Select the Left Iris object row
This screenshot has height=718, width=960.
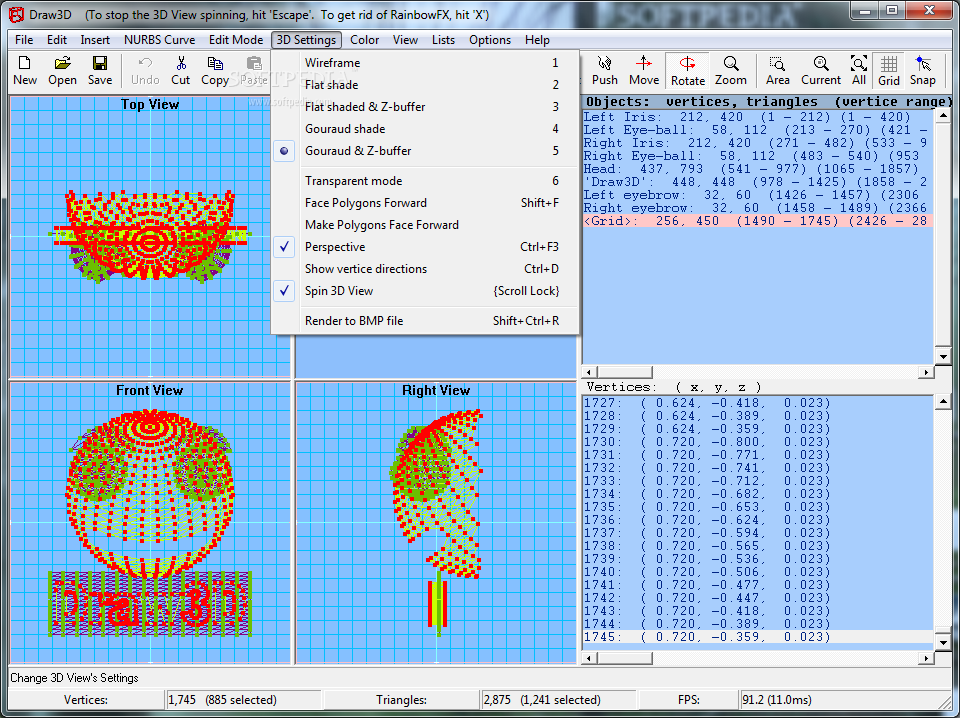[758, 117]
